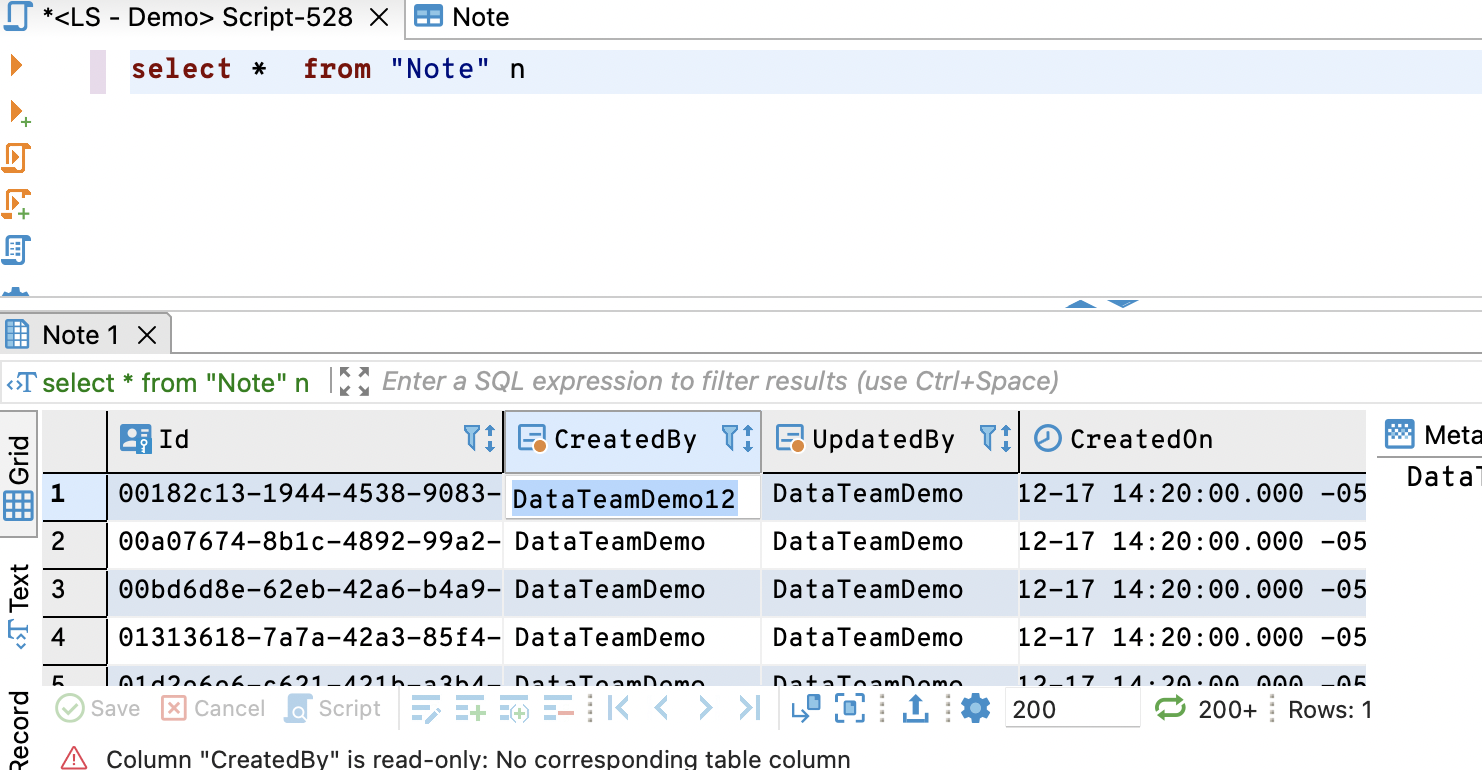The width and height of the screenshot is (1482, 770).
Task: Run the SQL statement with orange arrow
Action: point(15,66)
